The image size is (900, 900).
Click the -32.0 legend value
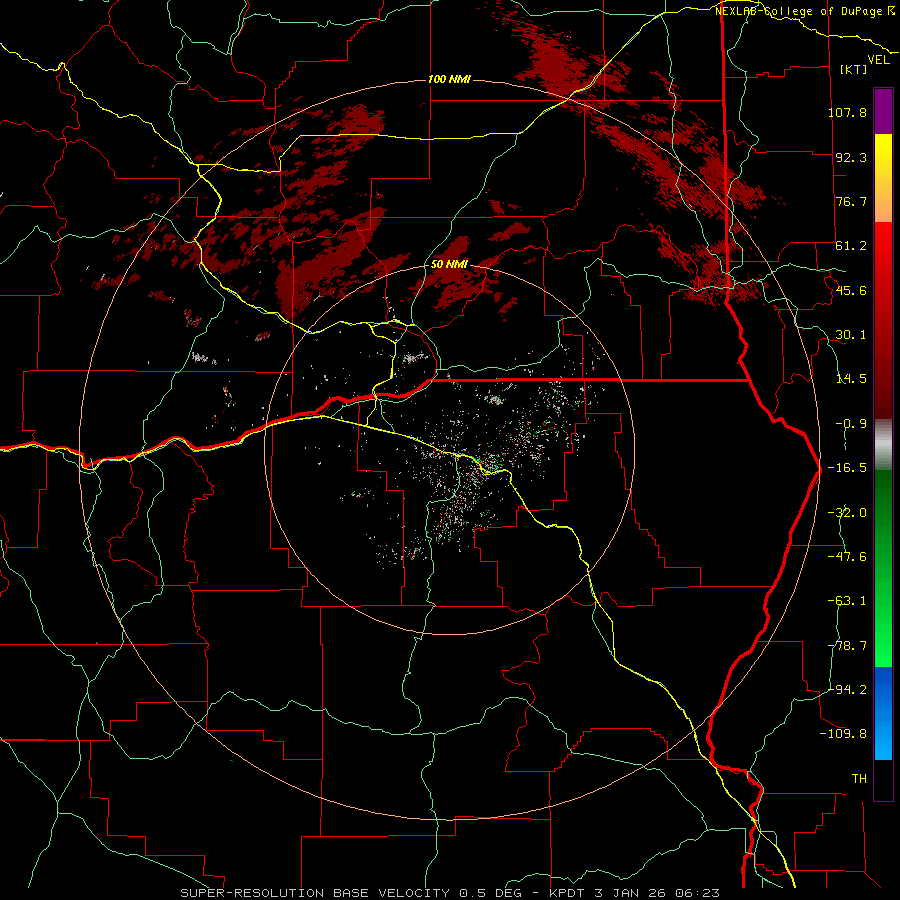pos(847,513)
